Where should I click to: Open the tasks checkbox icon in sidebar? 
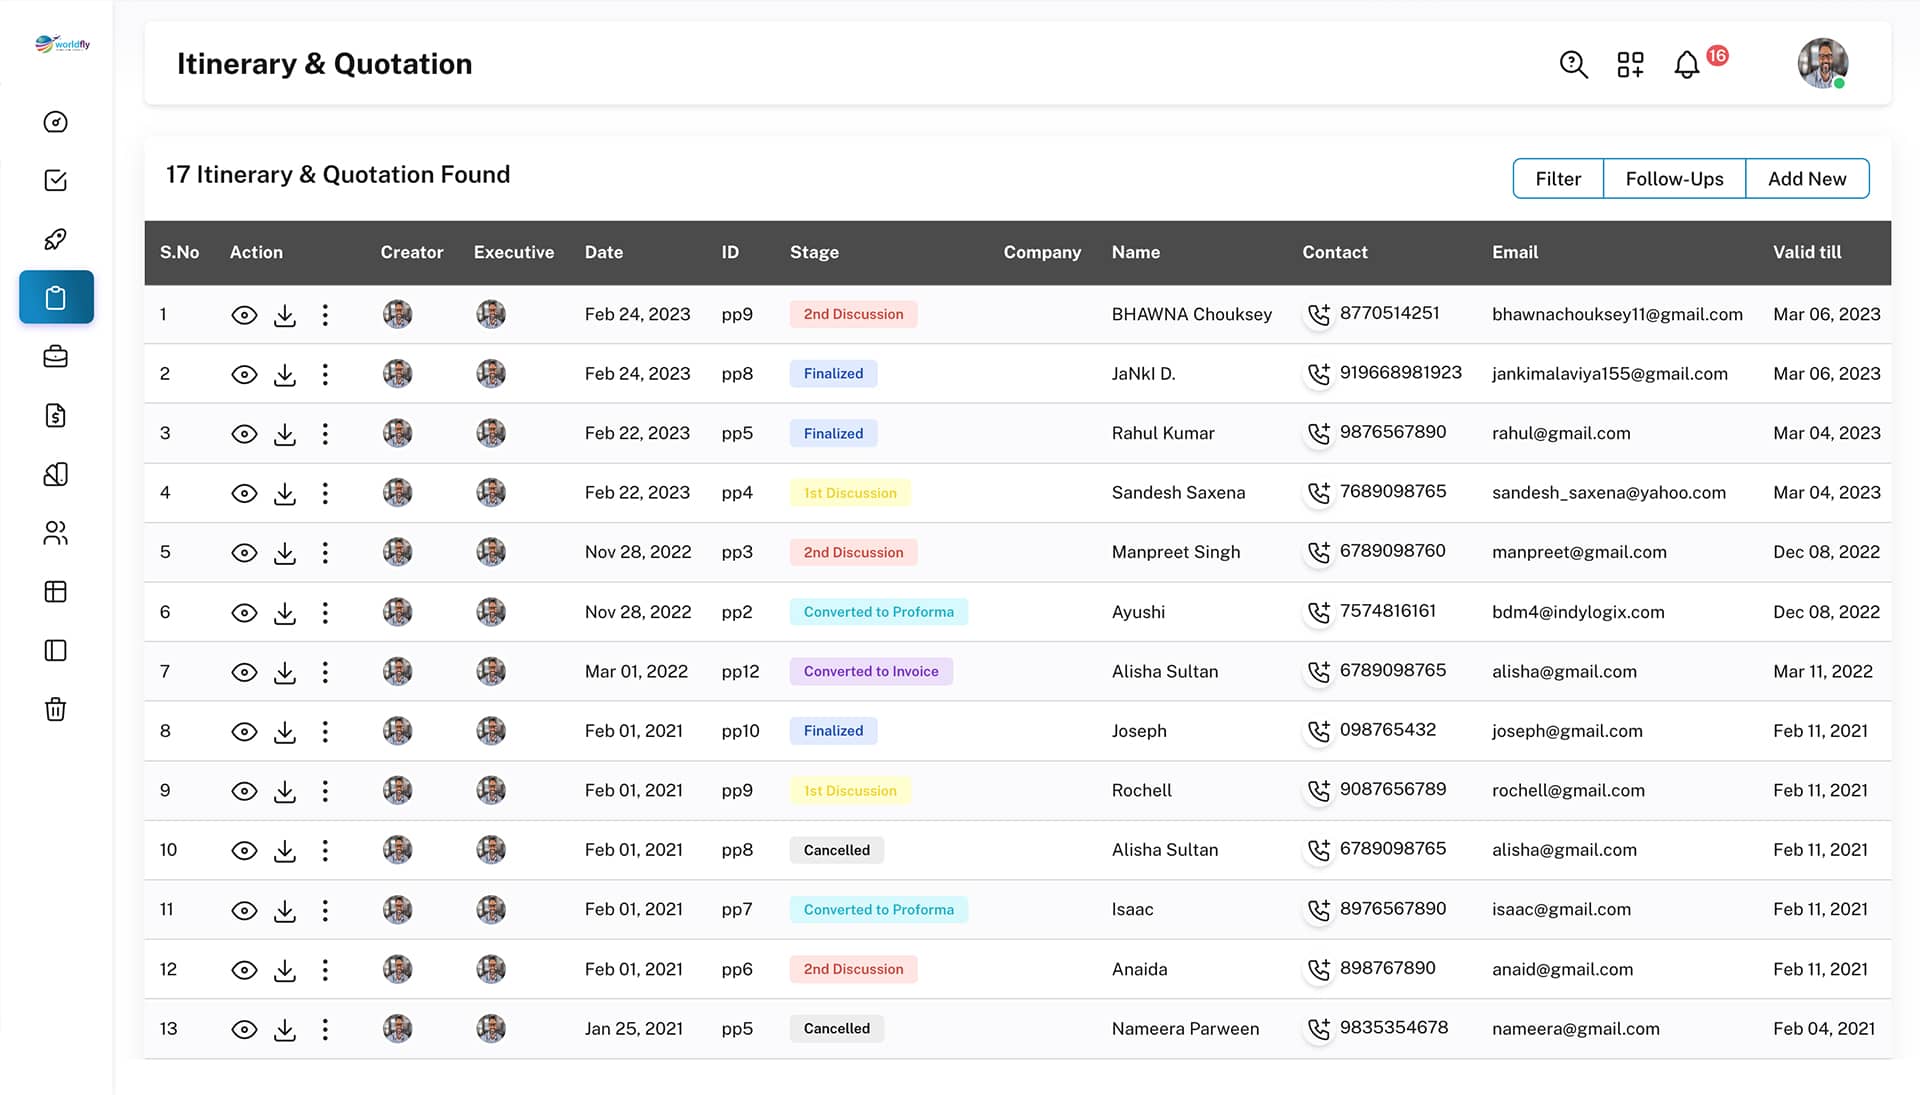click(56, 180)
